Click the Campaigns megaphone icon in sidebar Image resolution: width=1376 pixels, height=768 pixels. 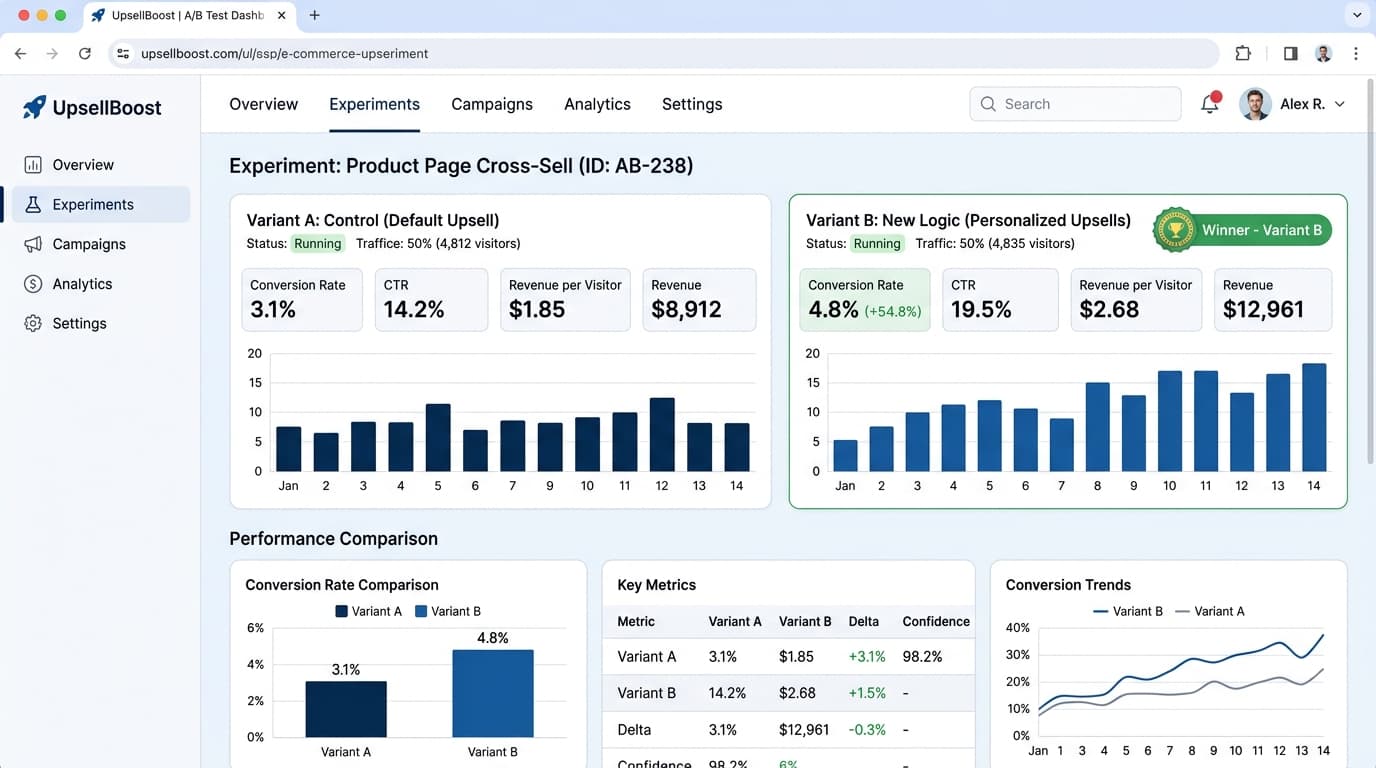coord(33,244)
